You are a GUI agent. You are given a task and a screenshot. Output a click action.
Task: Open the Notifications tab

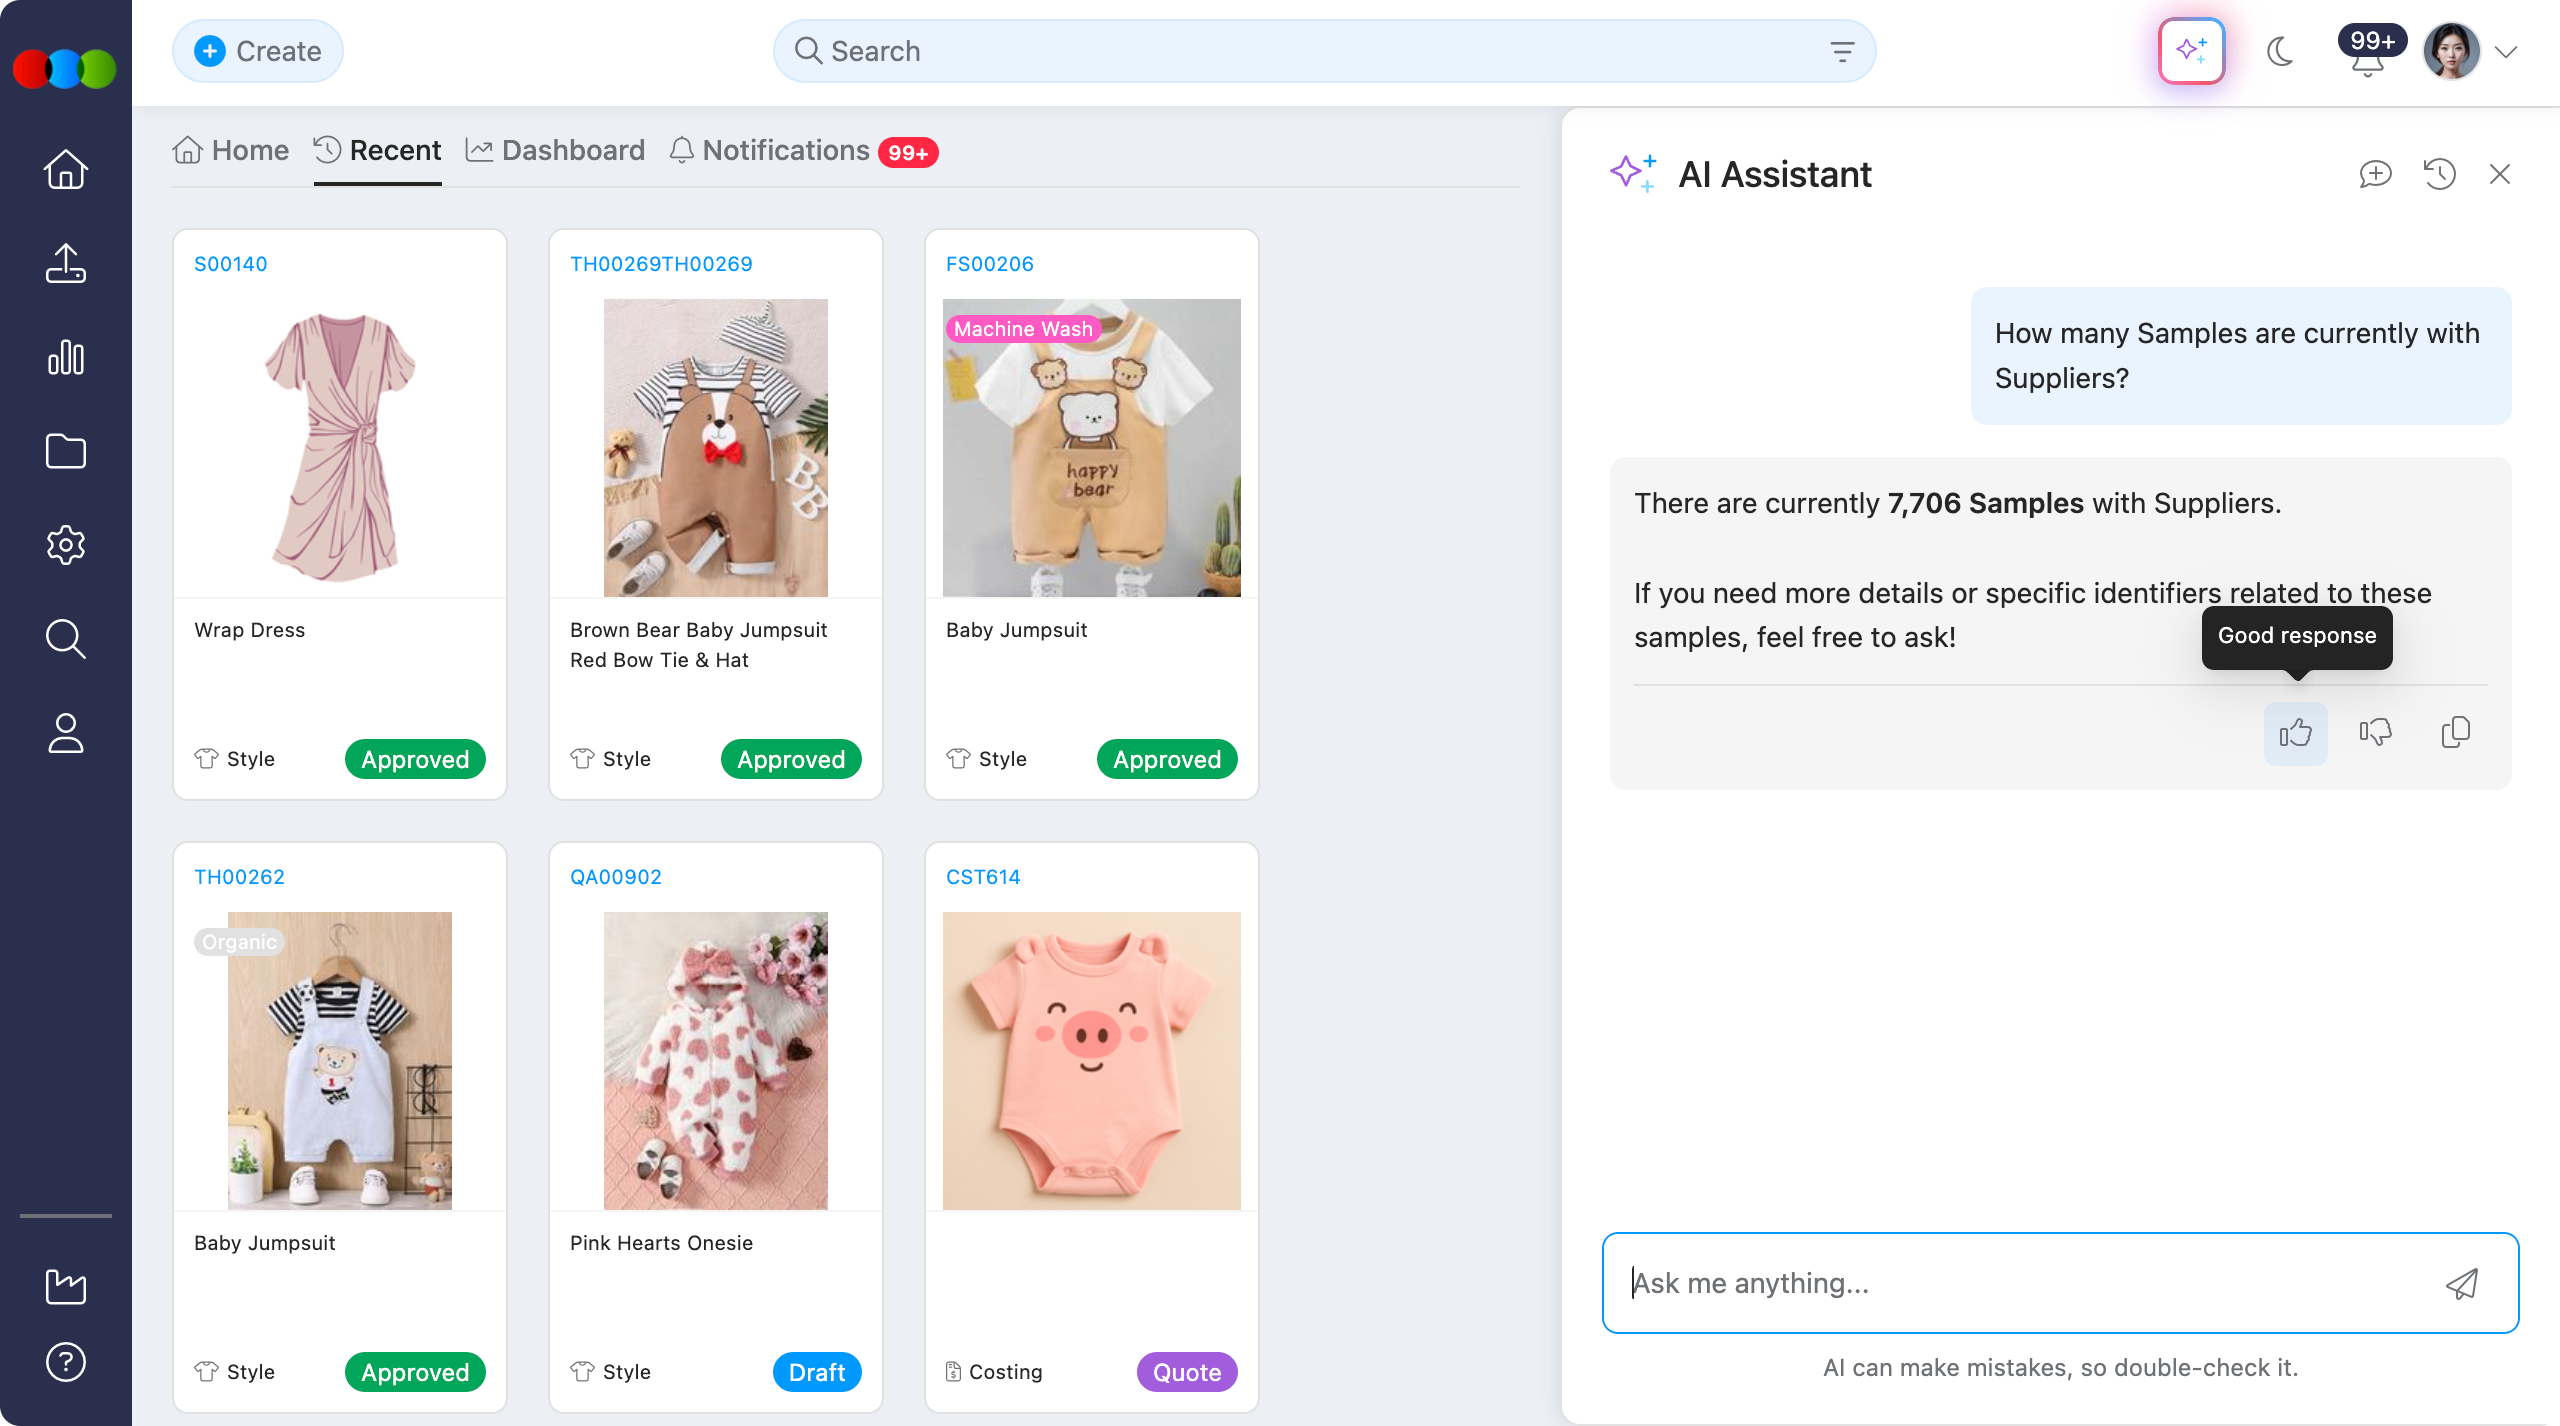pyautogui.click(x=785, y=150)
